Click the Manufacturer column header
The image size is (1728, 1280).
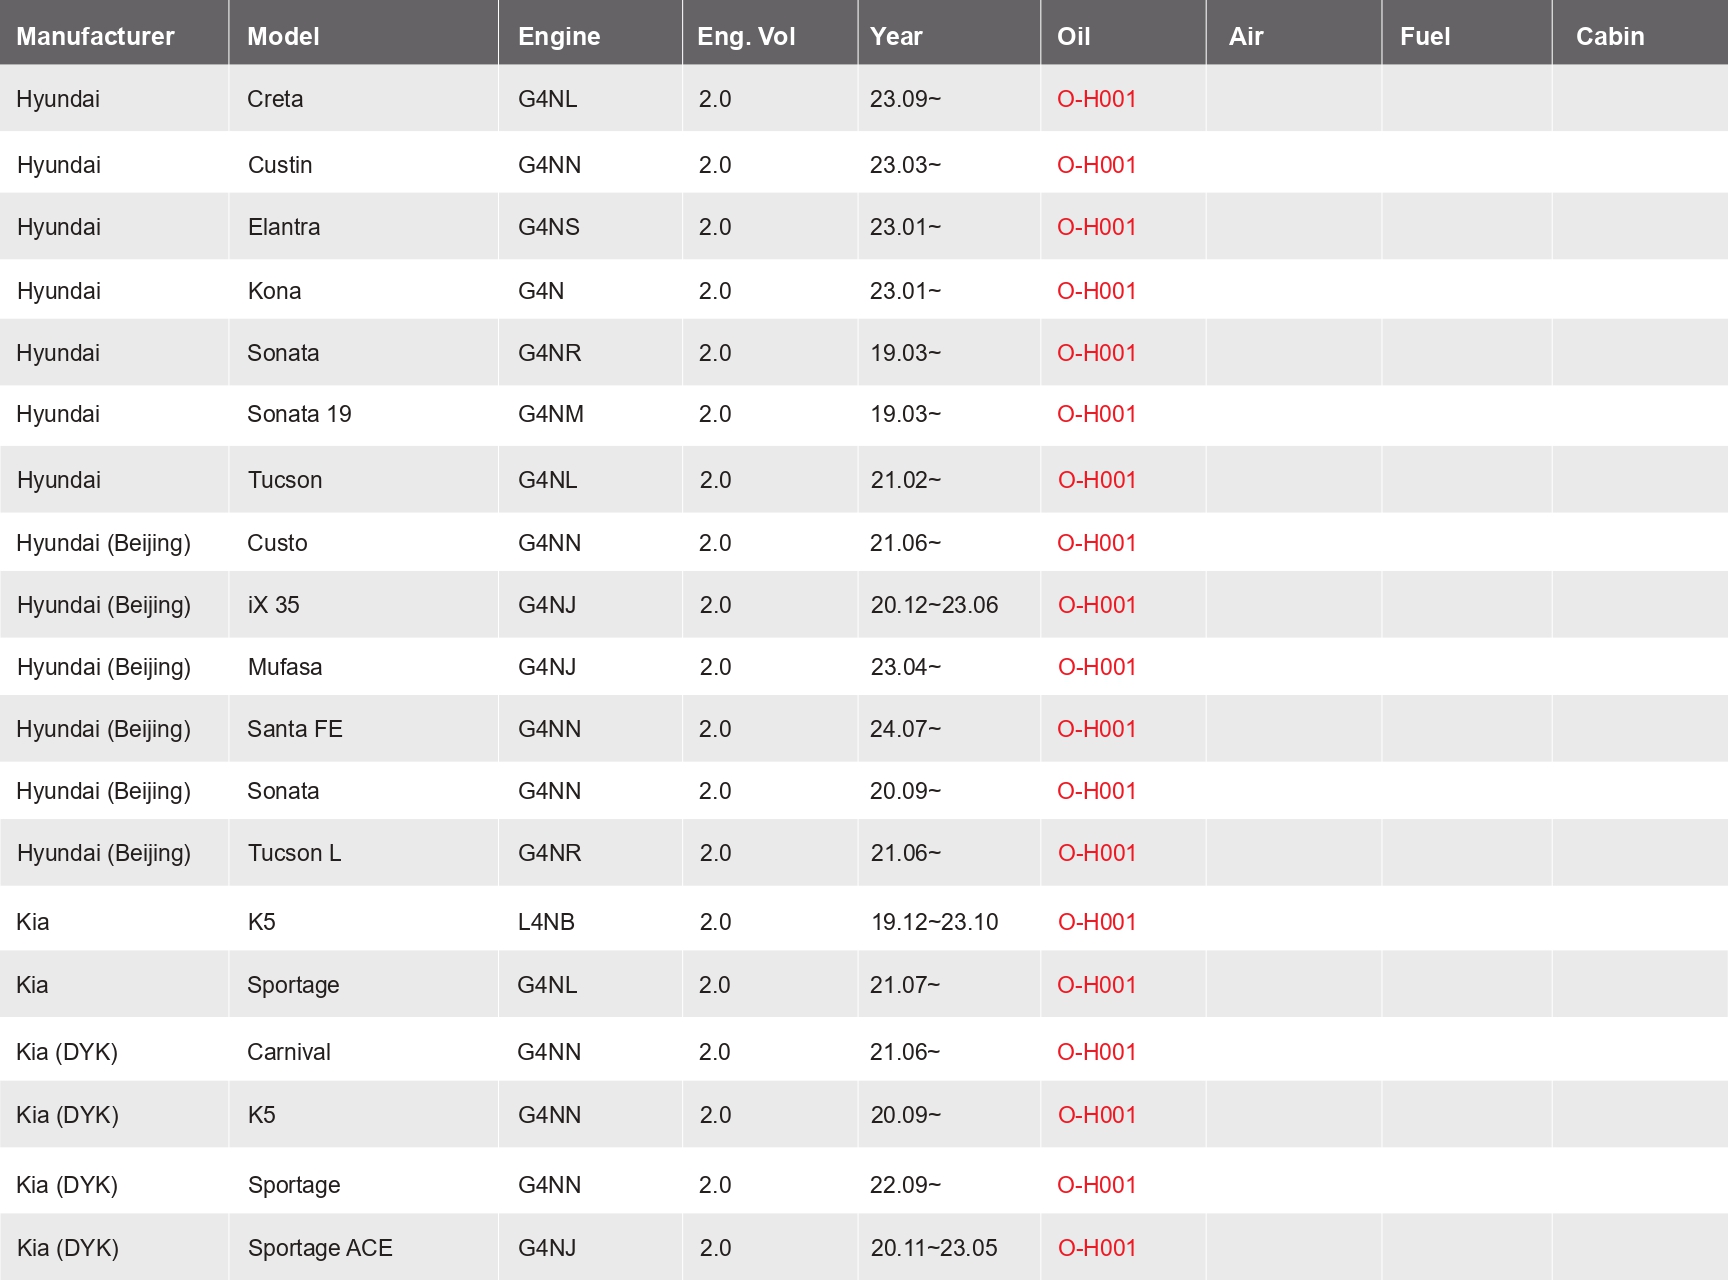click(96, 36)
